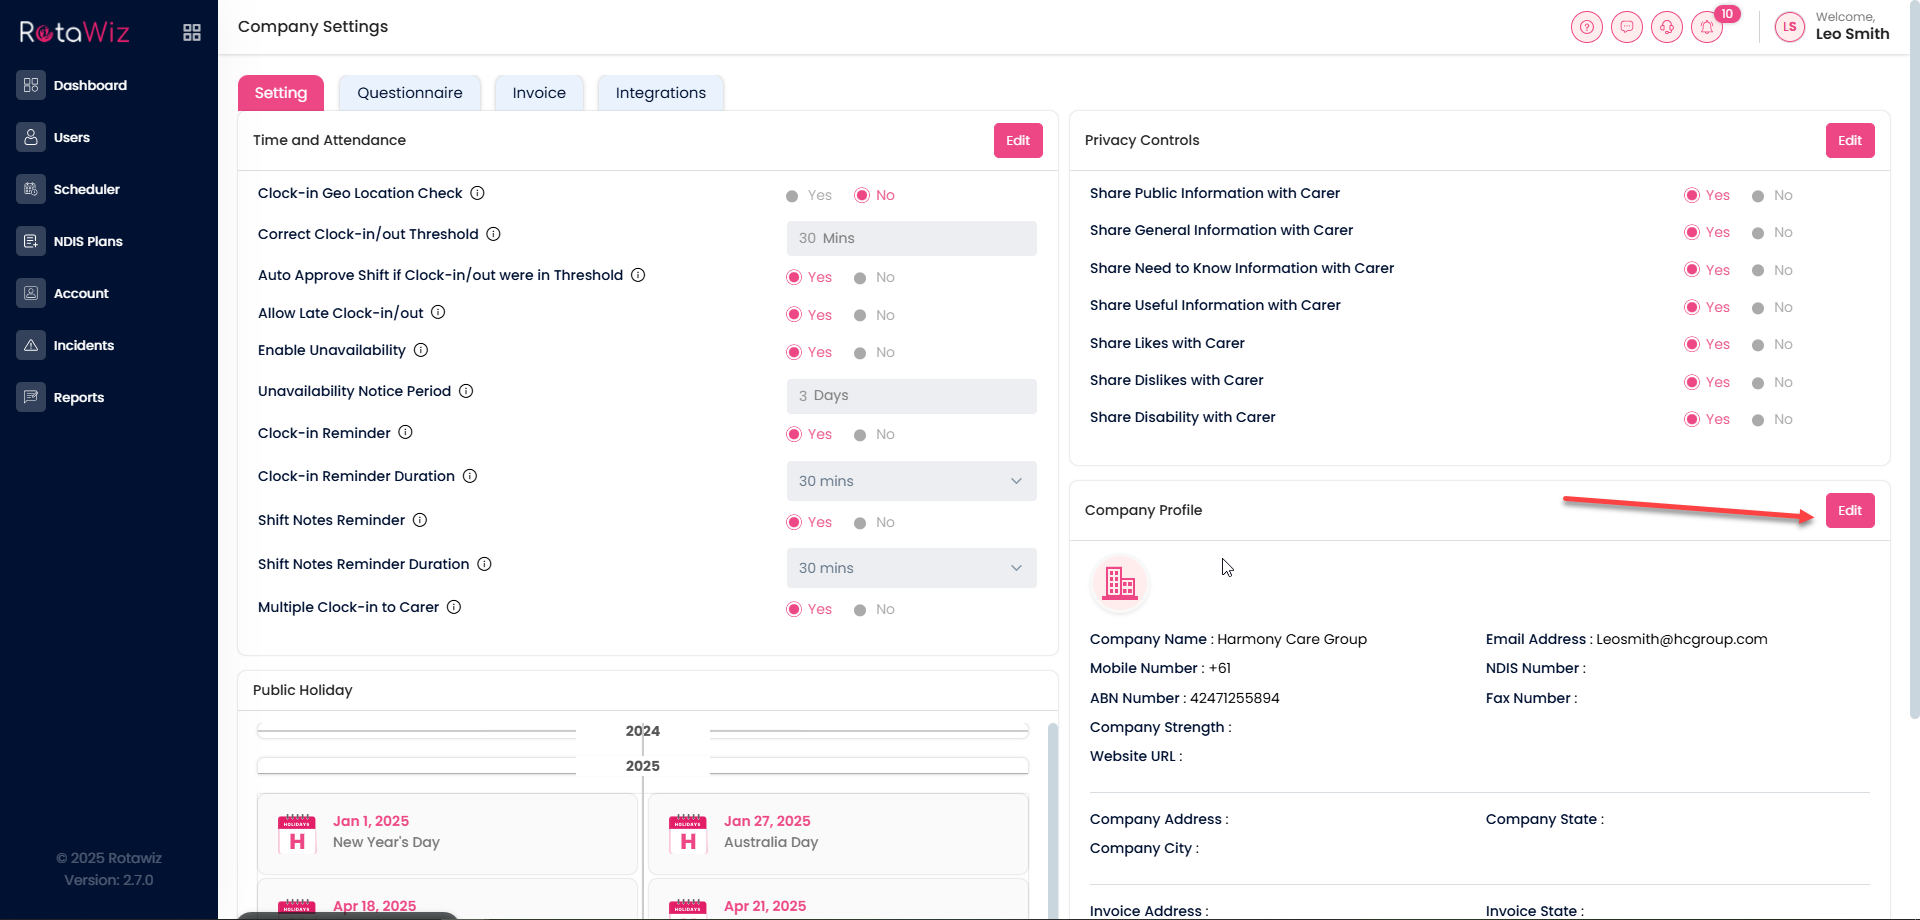This screenshot has height=920, width=1920.
Task: Open the Leo Smith user profile menu
Action: coord(1832,27)
